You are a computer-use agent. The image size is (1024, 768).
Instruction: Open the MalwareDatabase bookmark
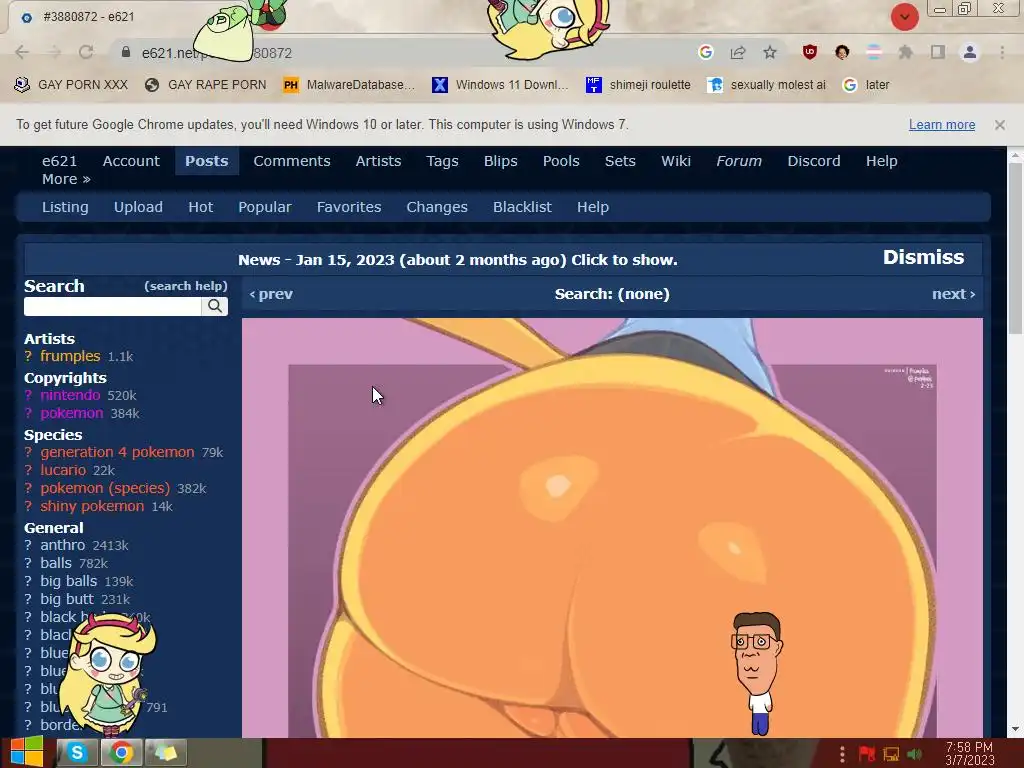point(349,85)
